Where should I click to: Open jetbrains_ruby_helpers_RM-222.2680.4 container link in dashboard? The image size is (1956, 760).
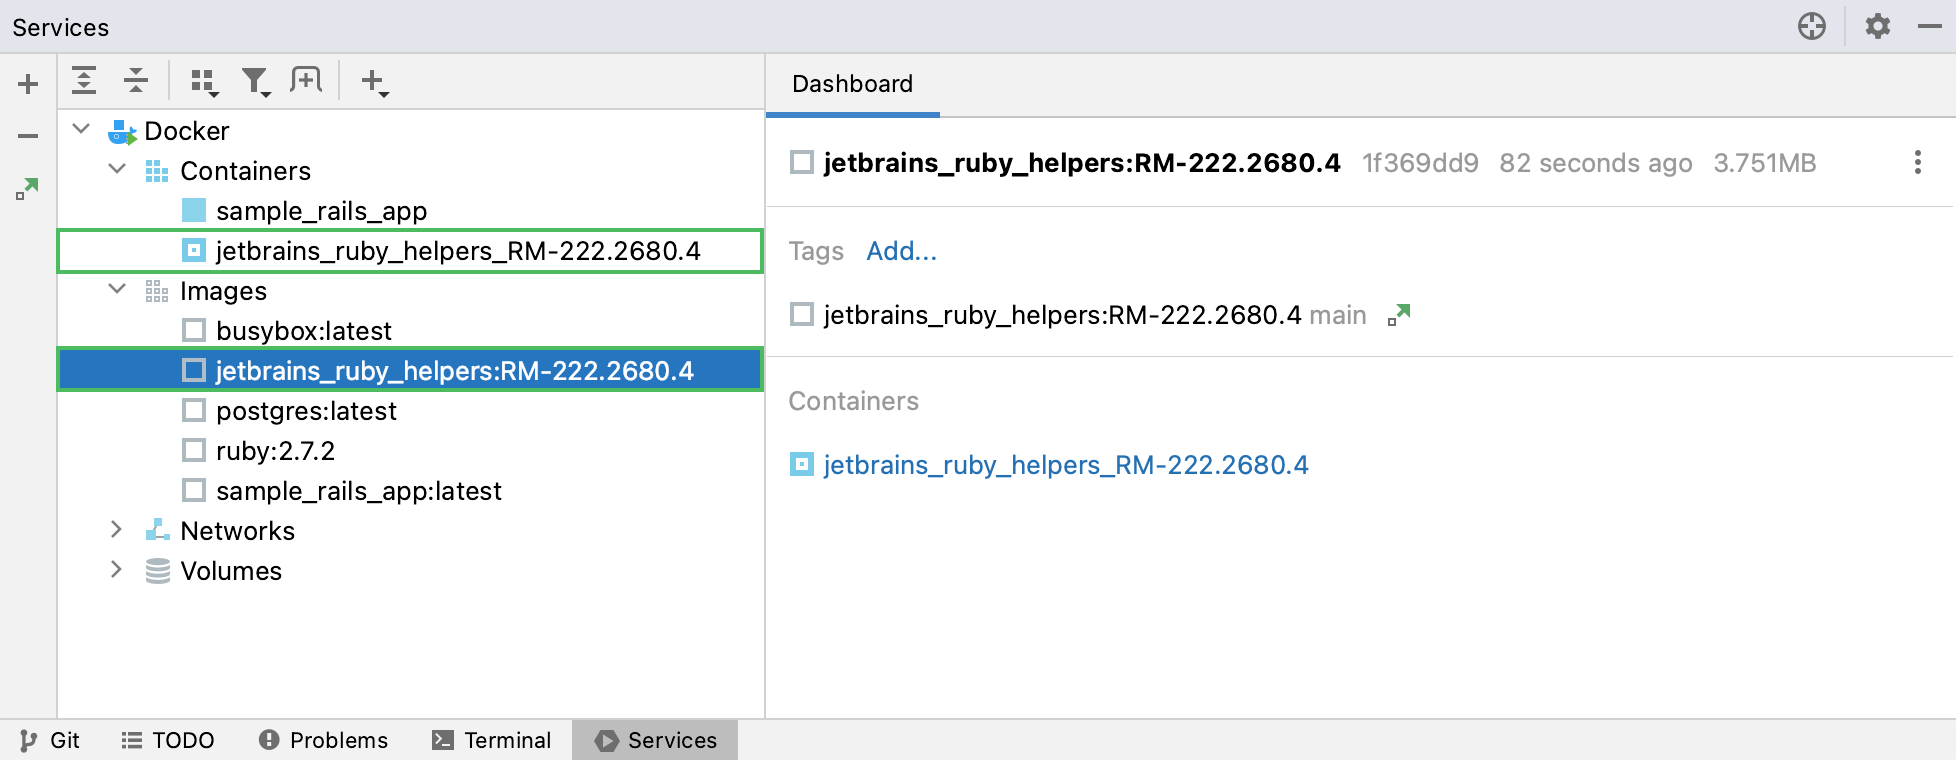click(1065, 465)
